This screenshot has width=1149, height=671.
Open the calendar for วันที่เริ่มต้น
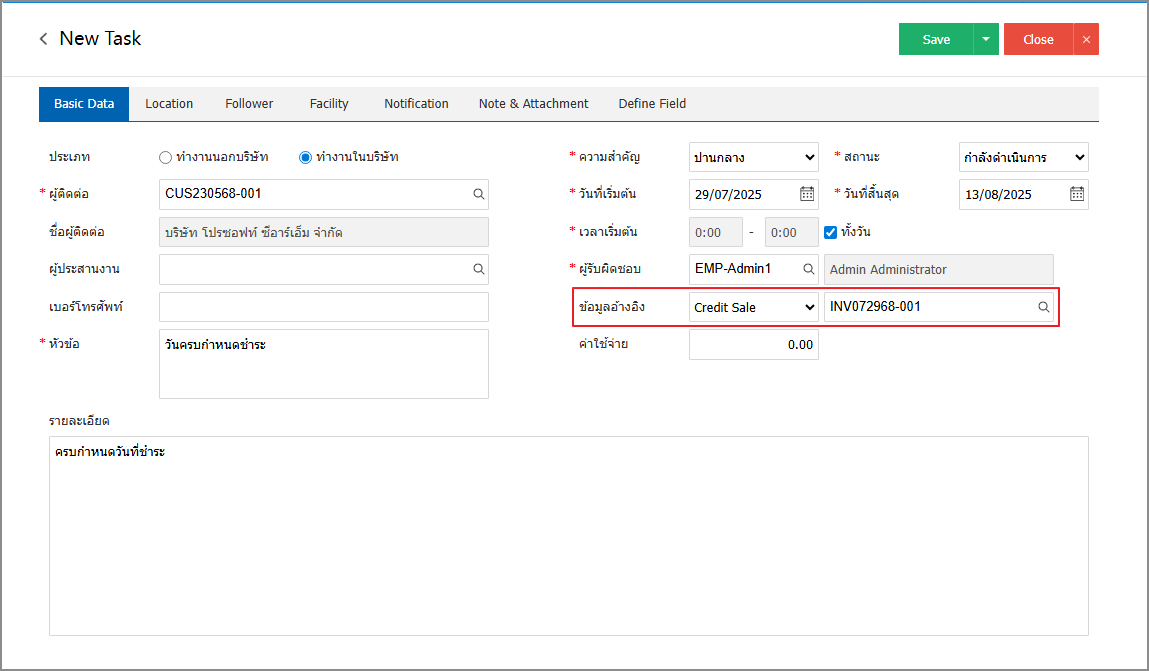click(x=806, y=194)
